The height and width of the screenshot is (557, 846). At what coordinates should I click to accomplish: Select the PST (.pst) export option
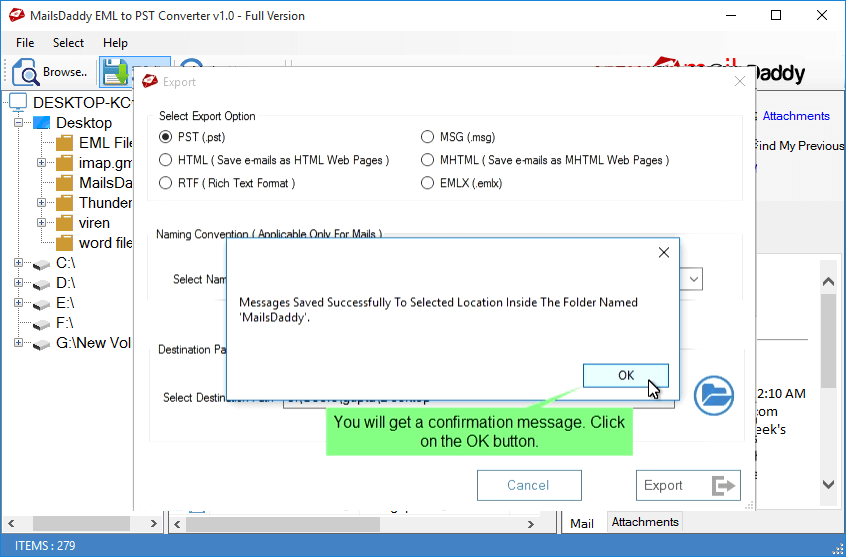[192, 137]
